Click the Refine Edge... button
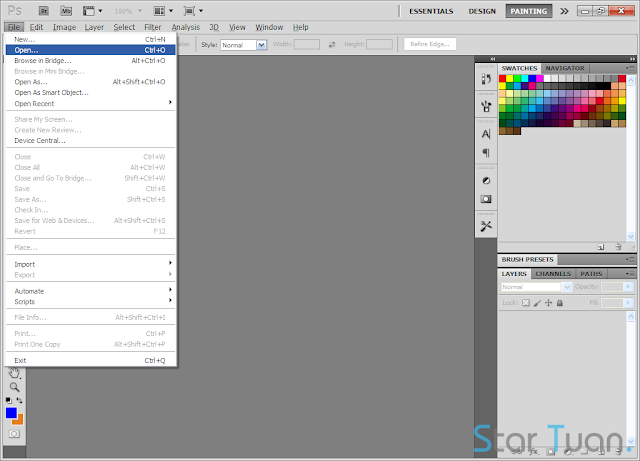Viewport: 640px width, 461px height. 430,44
